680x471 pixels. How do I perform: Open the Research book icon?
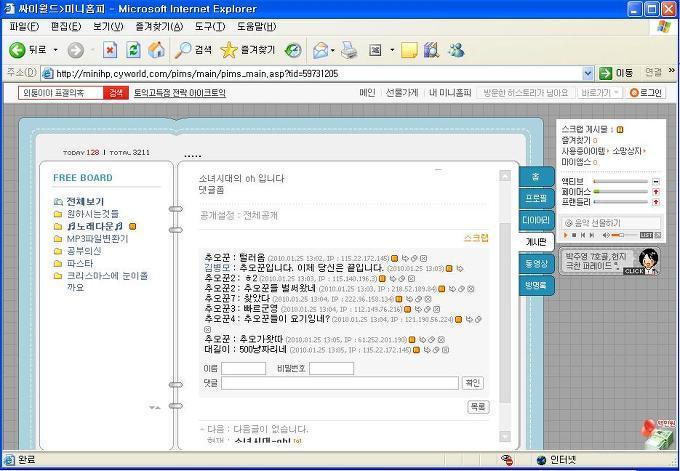point(432,50)
